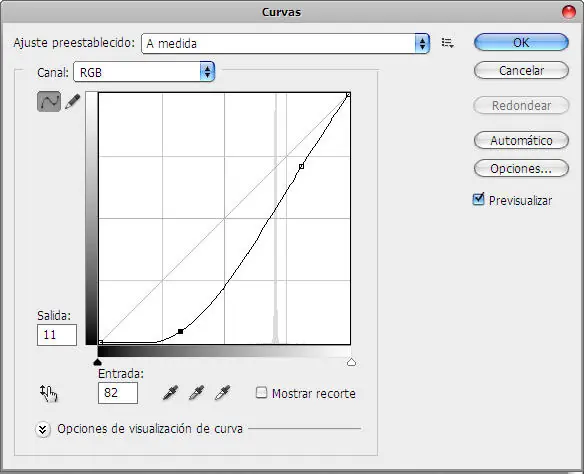Activate the on-image hand adjustment tool

click(49, 394)
